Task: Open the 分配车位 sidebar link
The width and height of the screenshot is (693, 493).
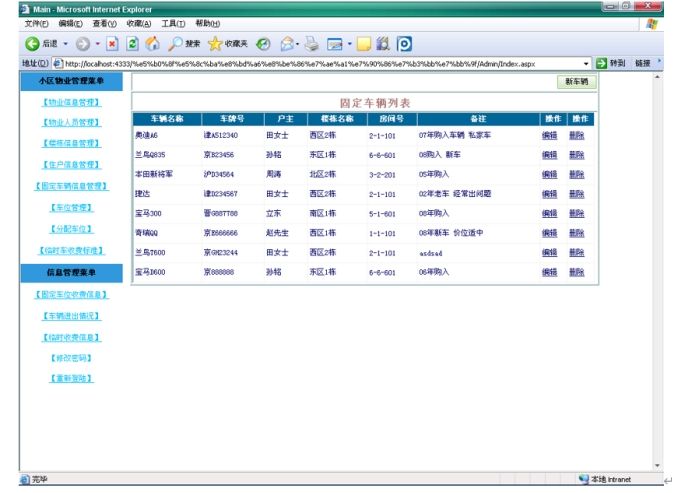Action: [x=71, y=229]
